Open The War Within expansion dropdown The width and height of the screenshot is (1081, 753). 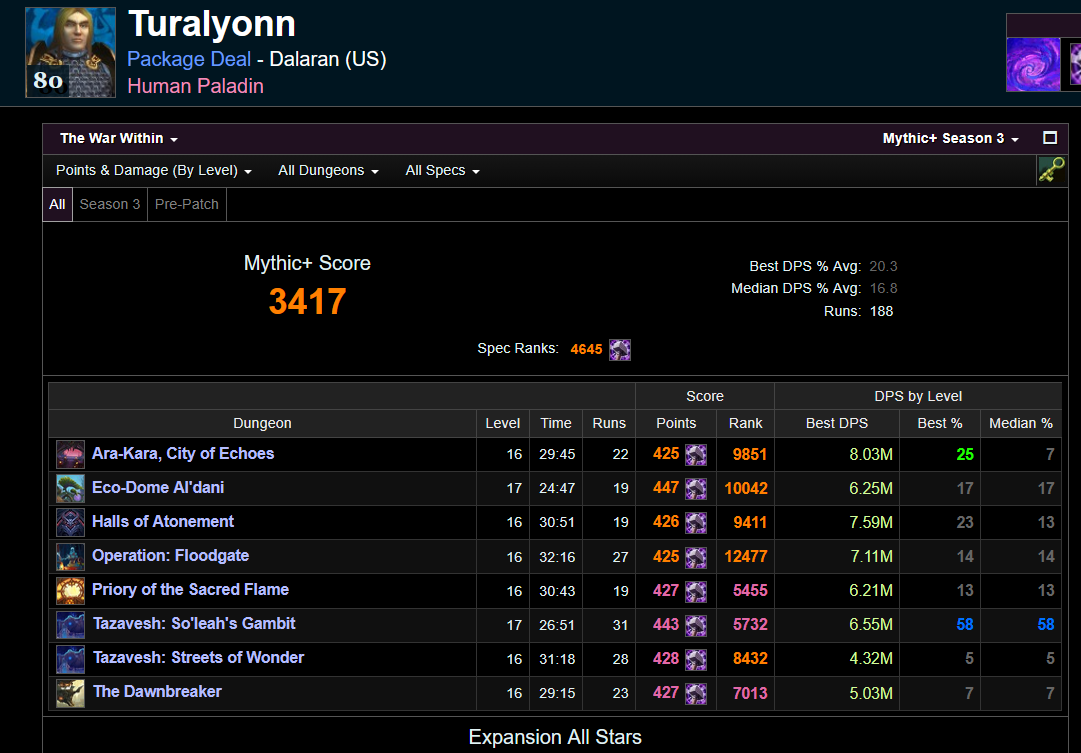pos(119,139)
